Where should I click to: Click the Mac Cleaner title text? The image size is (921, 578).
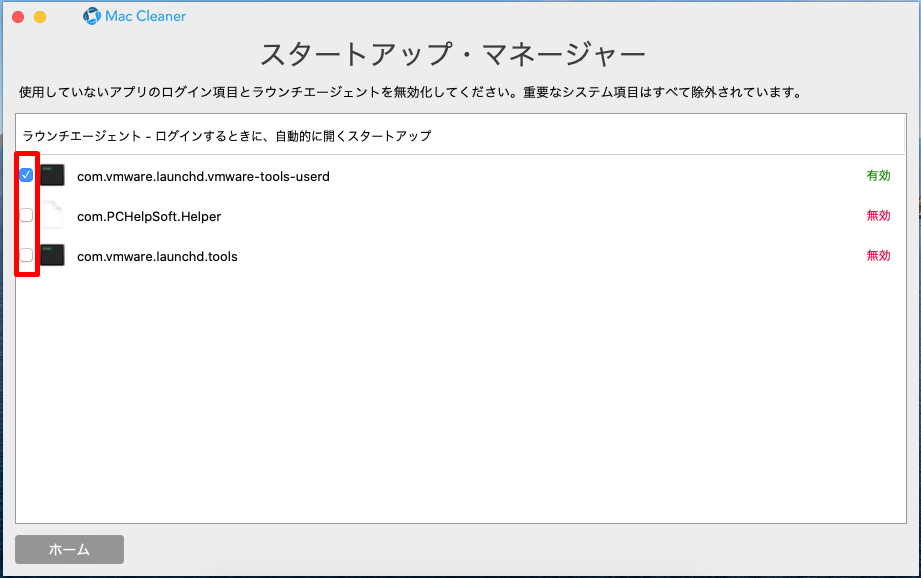pos(146,16)
